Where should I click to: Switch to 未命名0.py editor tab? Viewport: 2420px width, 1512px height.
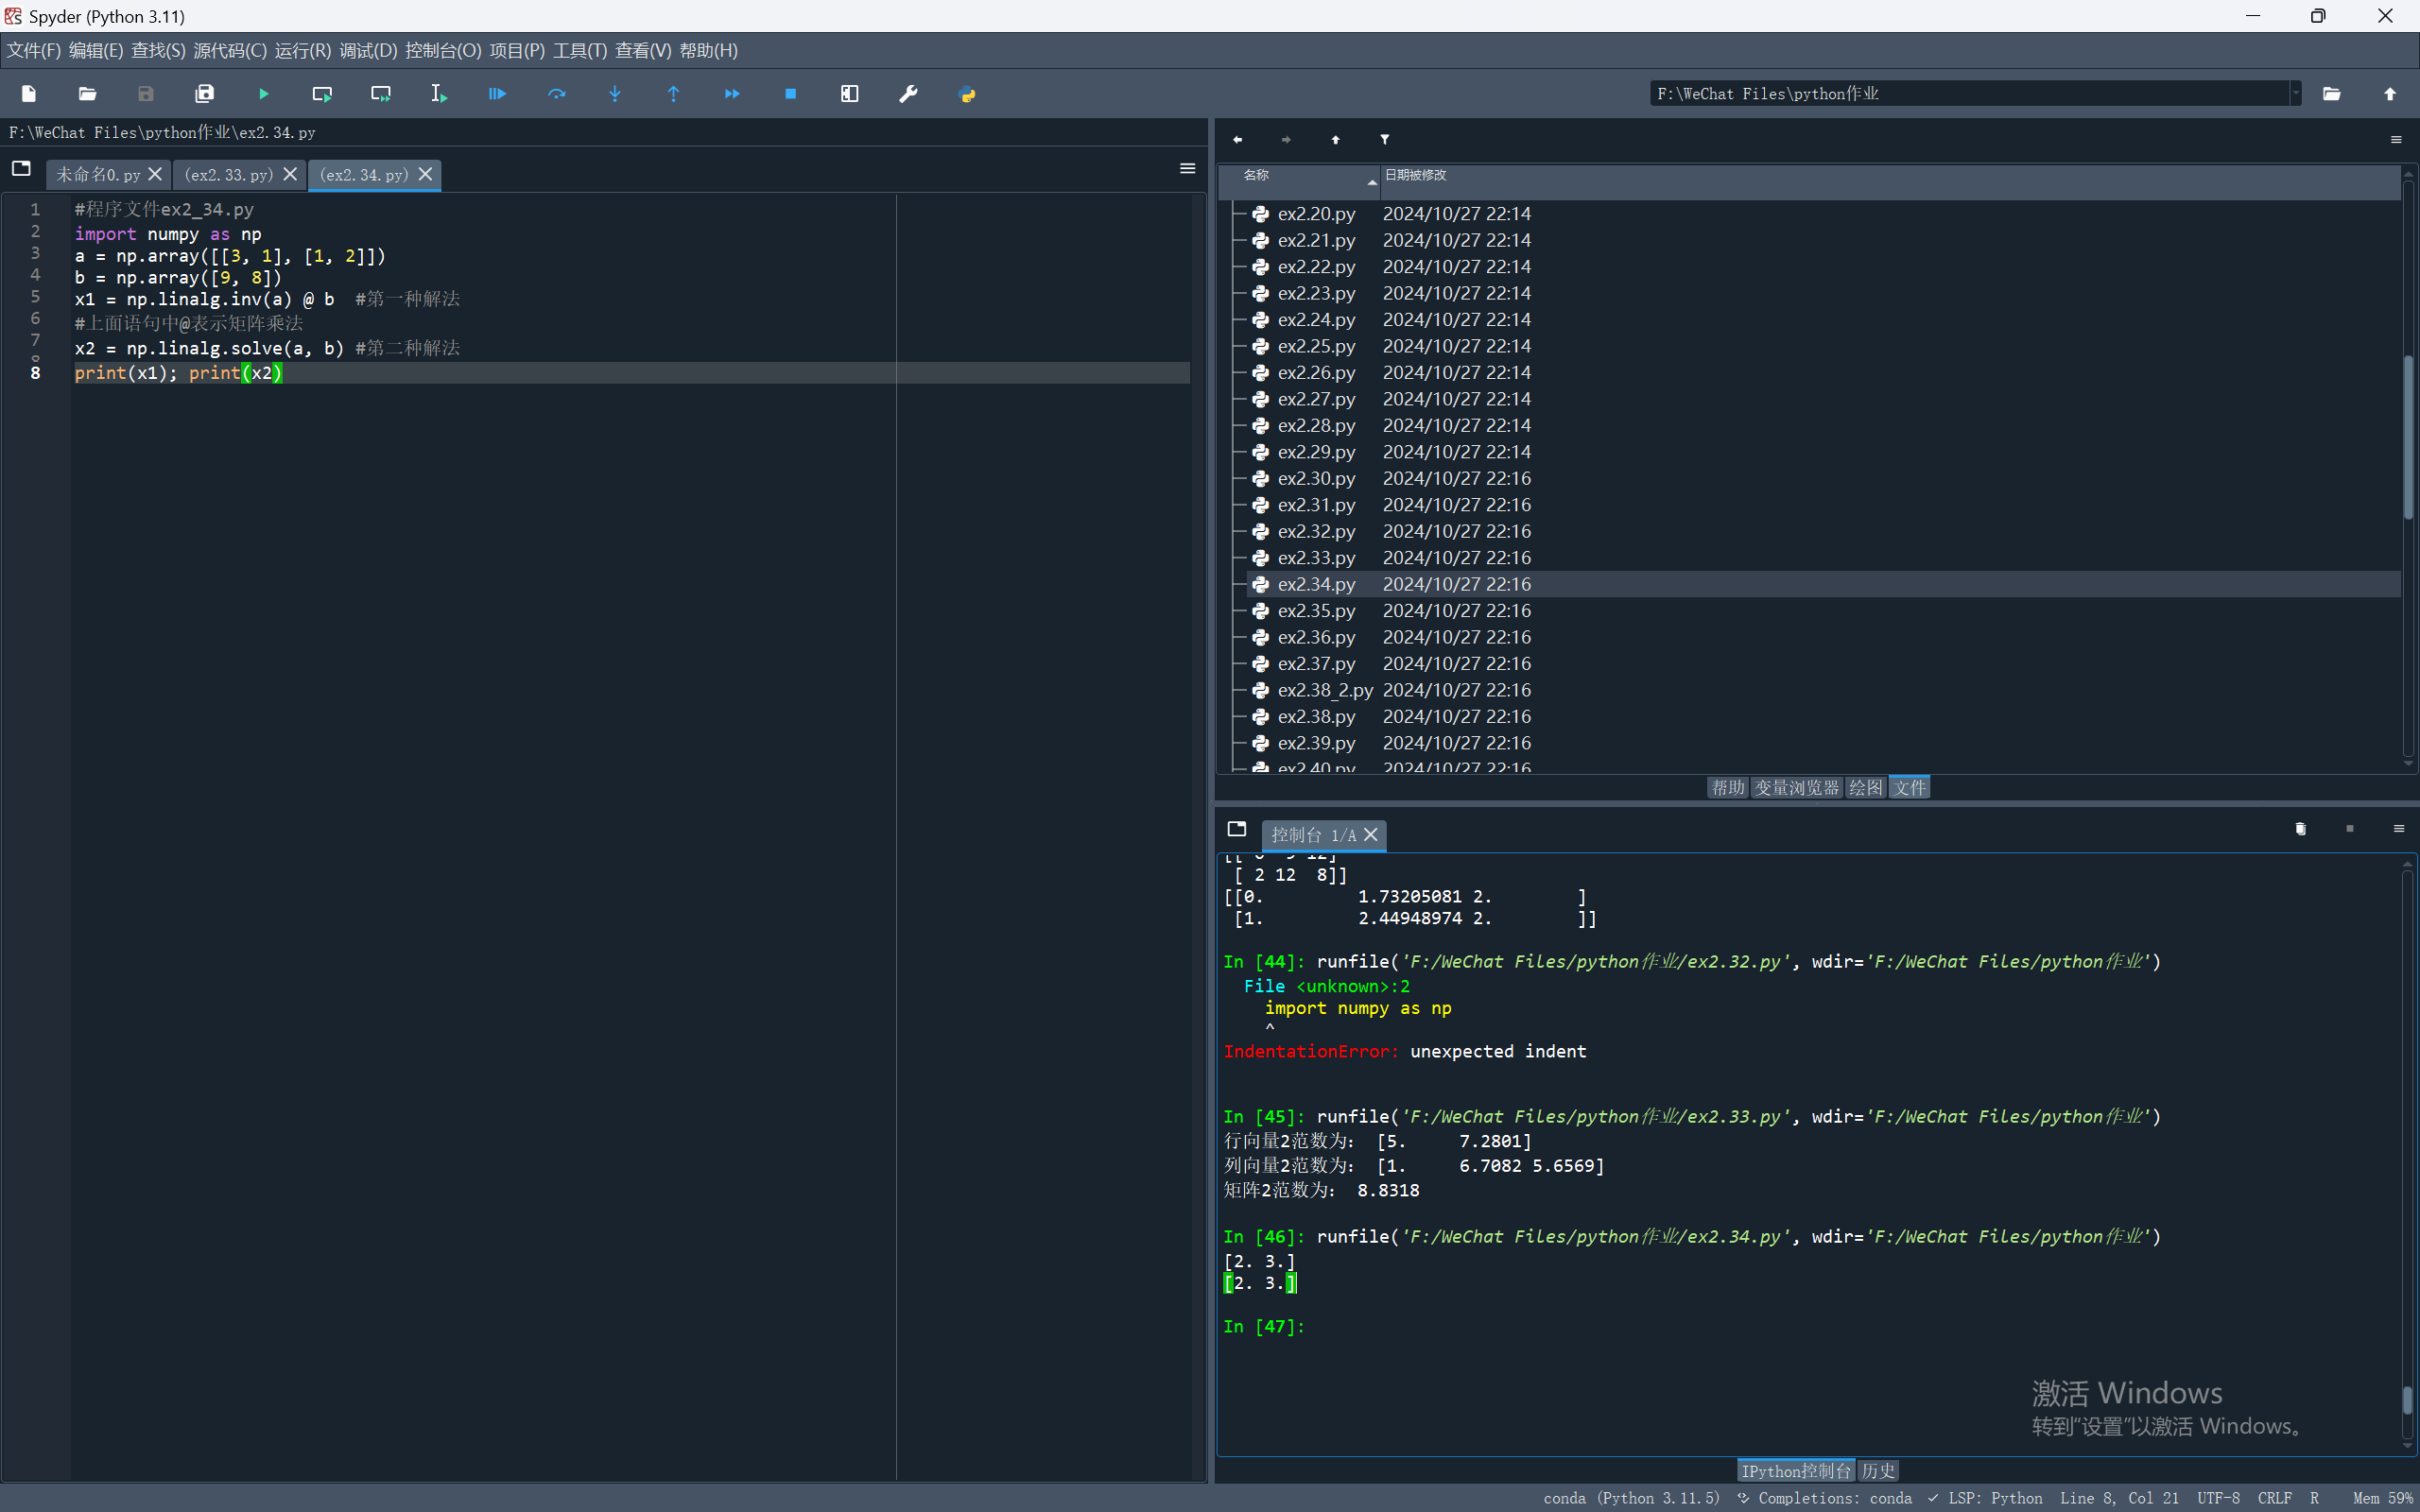(98, 175)
